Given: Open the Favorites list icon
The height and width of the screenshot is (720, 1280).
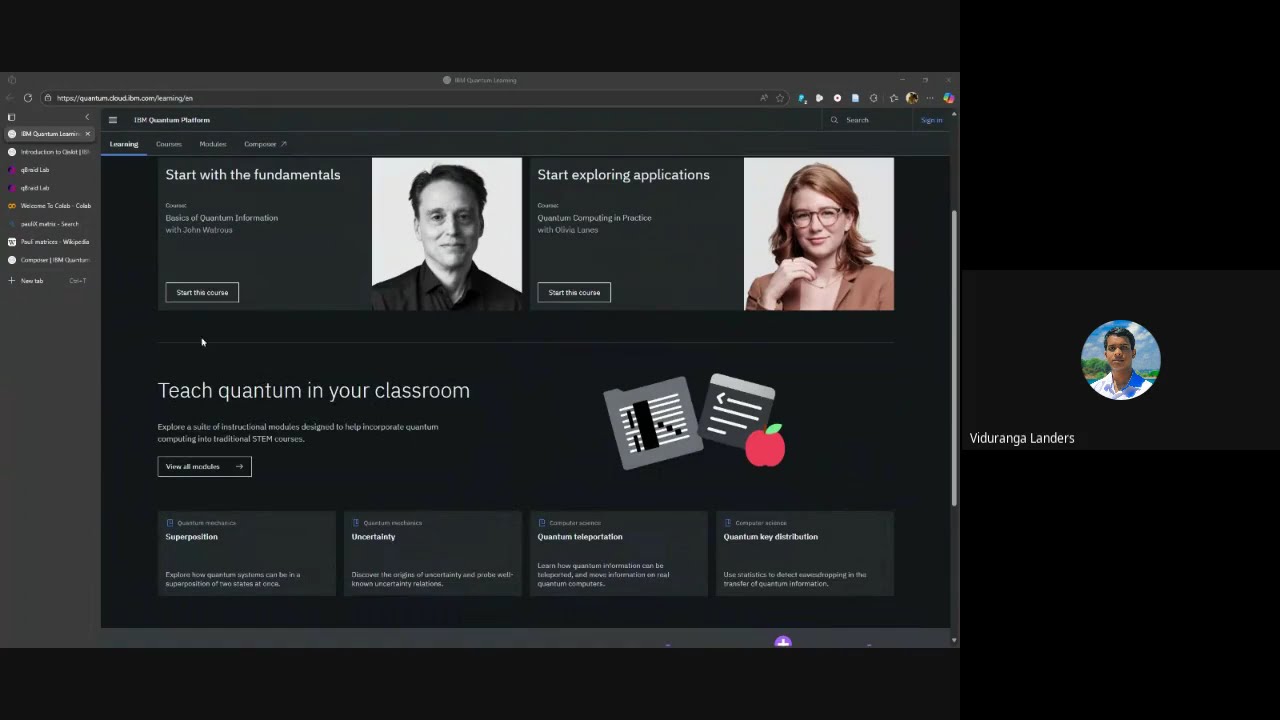Looking at the screenshot, I should (893, 98).
